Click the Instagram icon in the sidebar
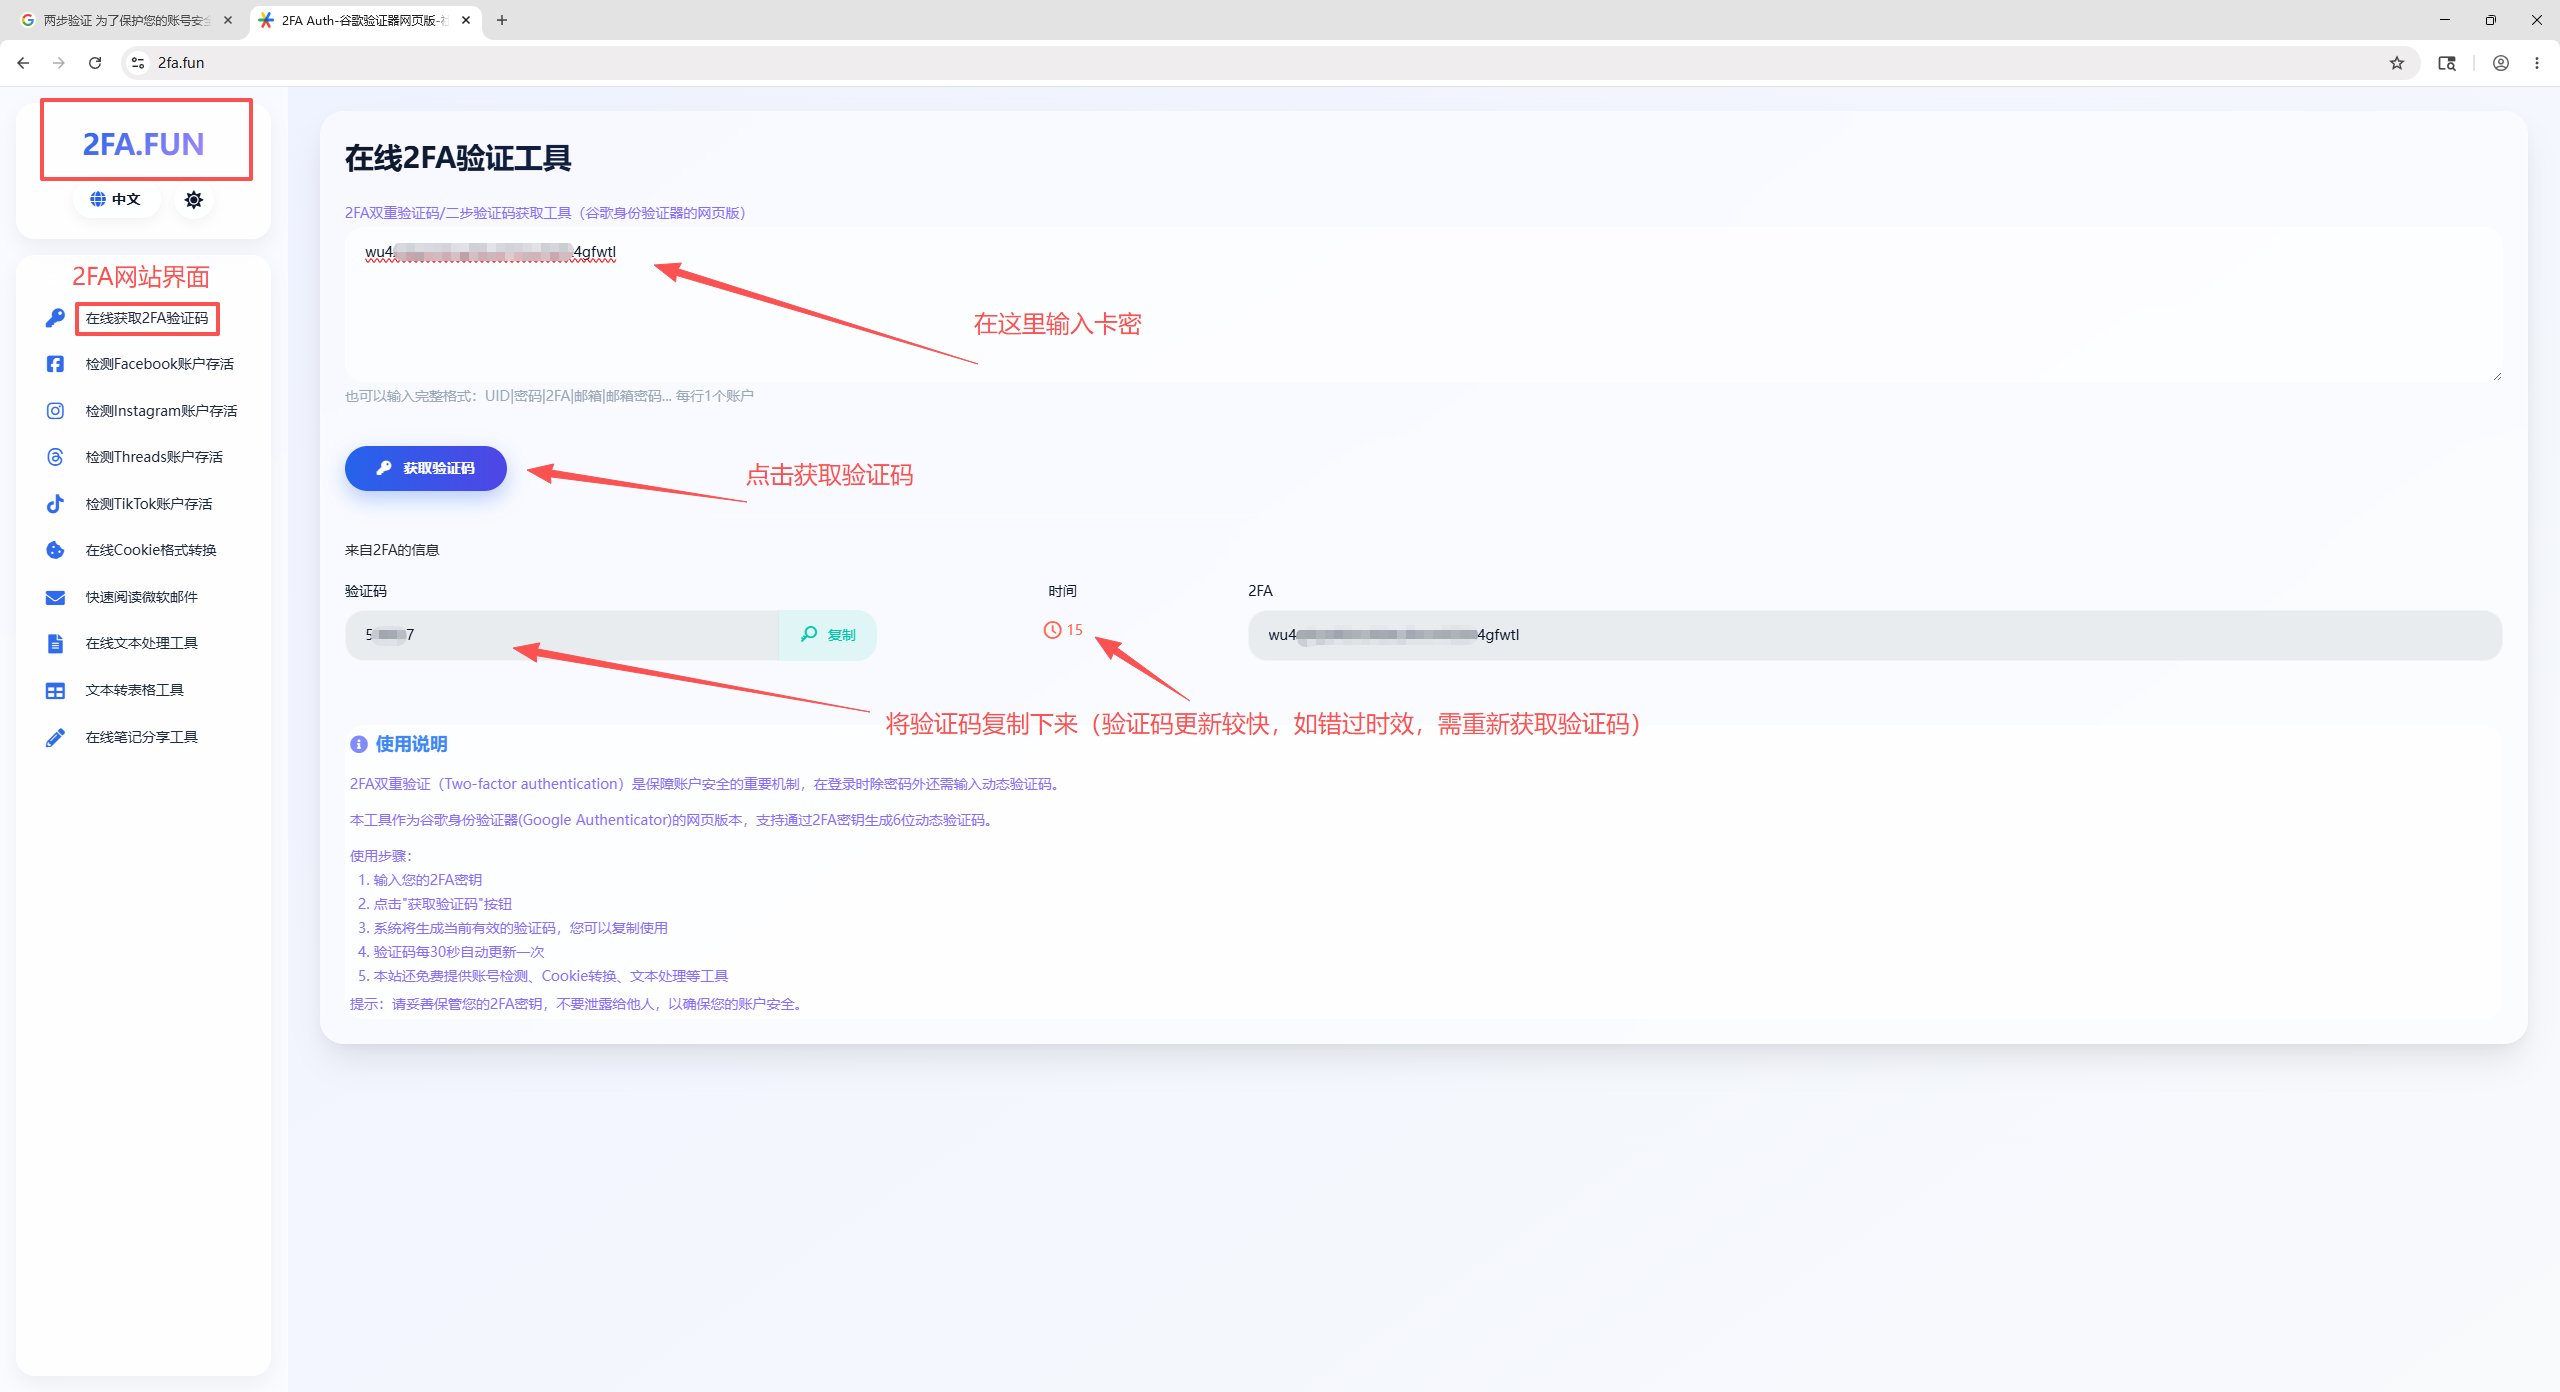 (x=55, y=411)
